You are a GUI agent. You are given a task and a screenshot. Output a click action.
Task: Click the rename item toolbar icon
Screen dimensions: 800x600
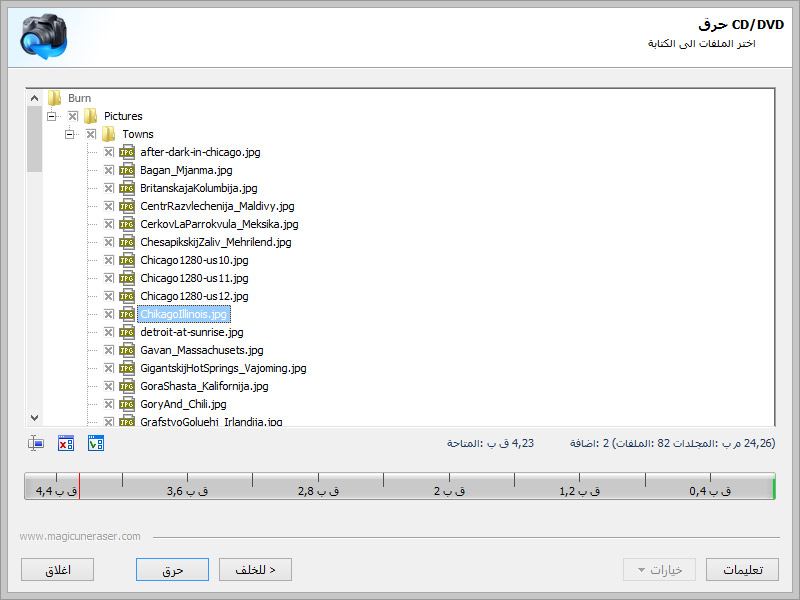(x=36, y=443)
